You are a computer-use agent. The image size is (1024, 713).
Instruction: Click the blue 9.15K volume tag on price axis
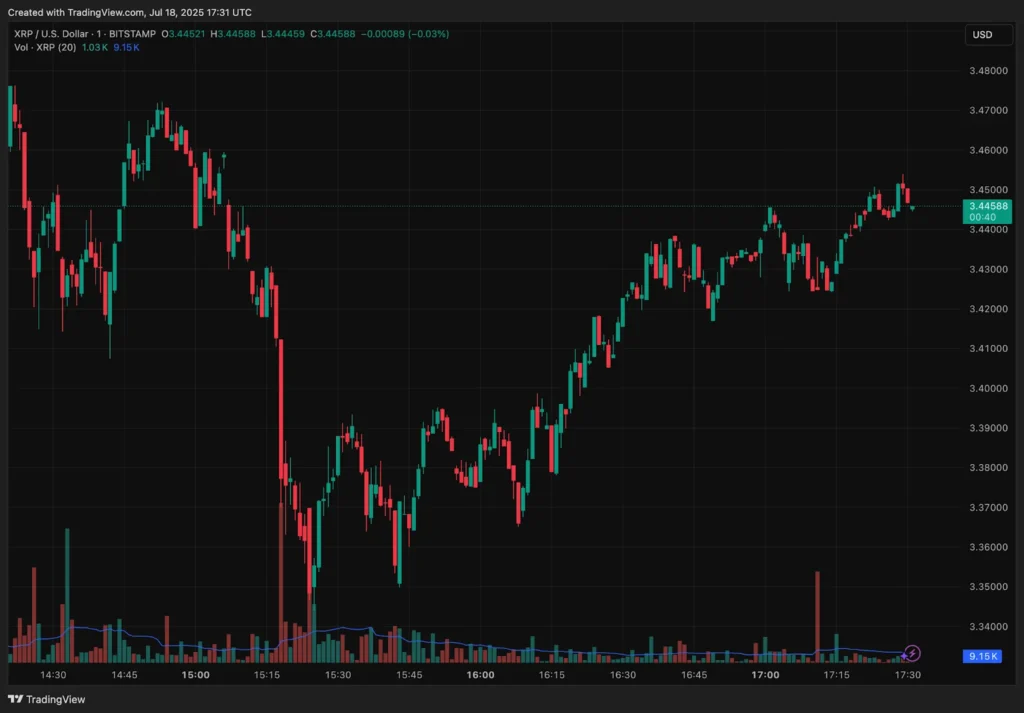[x=982, y=656]
